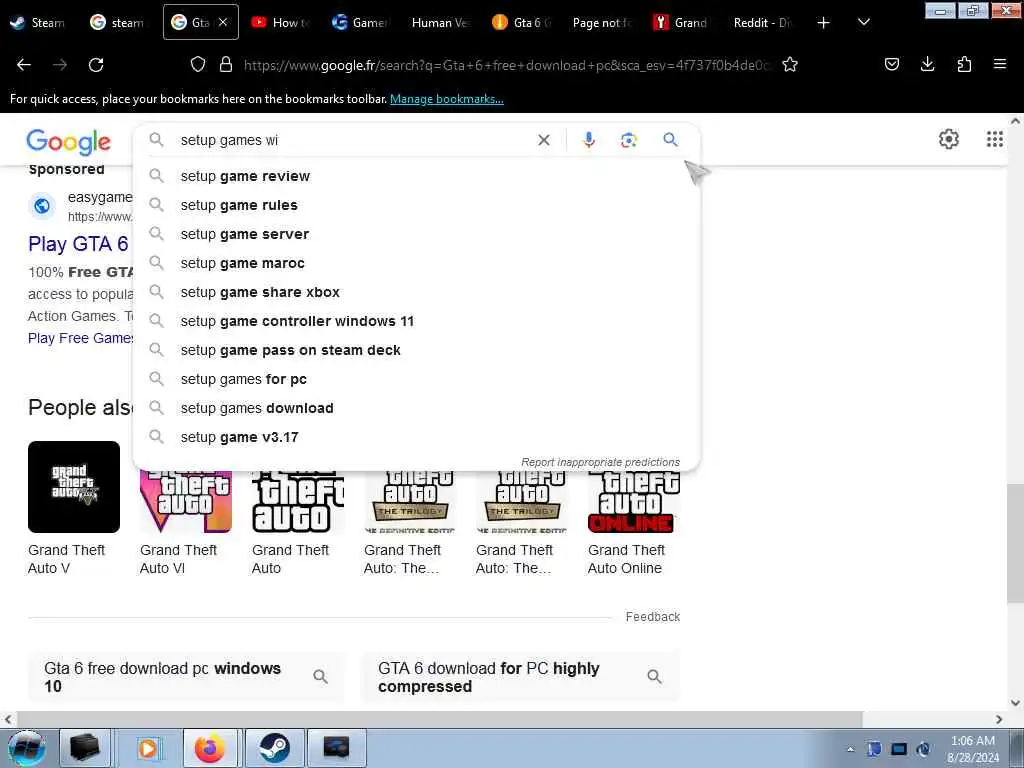
Task: Switch to the Reddit tab
Action: [x=762, y=23]
